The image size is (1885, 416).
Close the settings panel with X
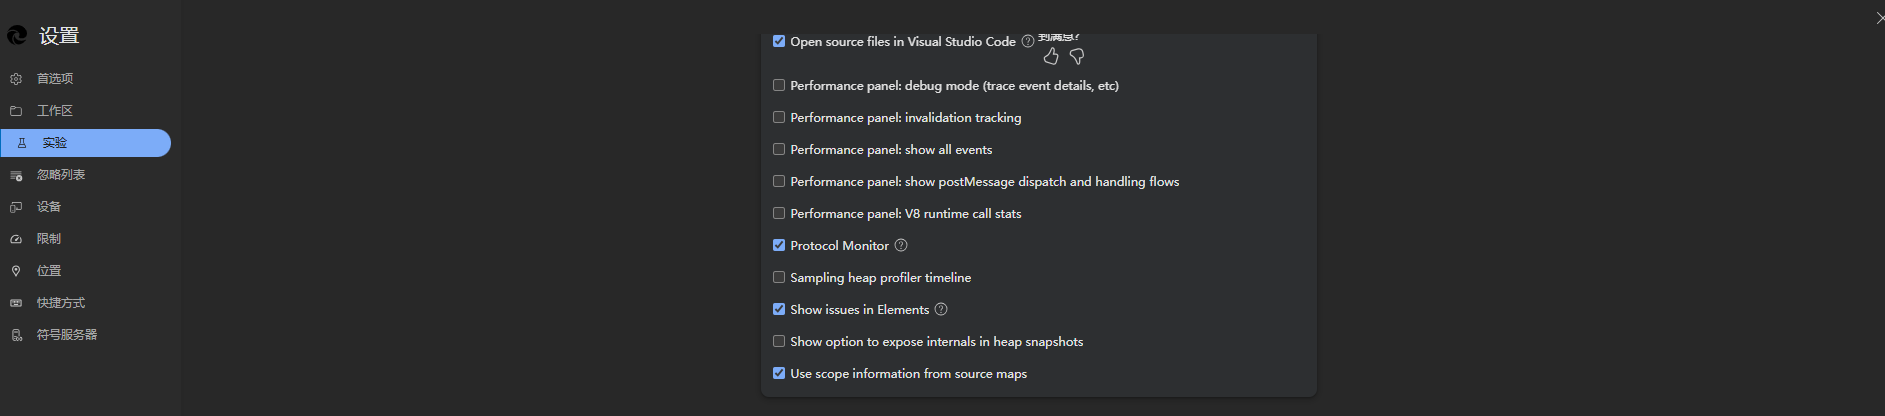coord(1879,18)
